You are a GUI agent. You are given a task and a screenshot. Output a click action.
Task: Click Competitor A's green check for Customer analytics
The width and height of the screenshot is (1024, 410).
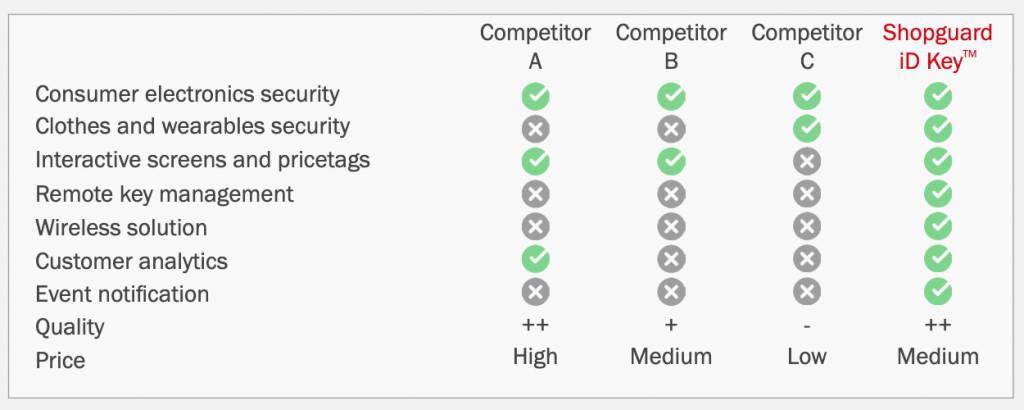[535, 260]
